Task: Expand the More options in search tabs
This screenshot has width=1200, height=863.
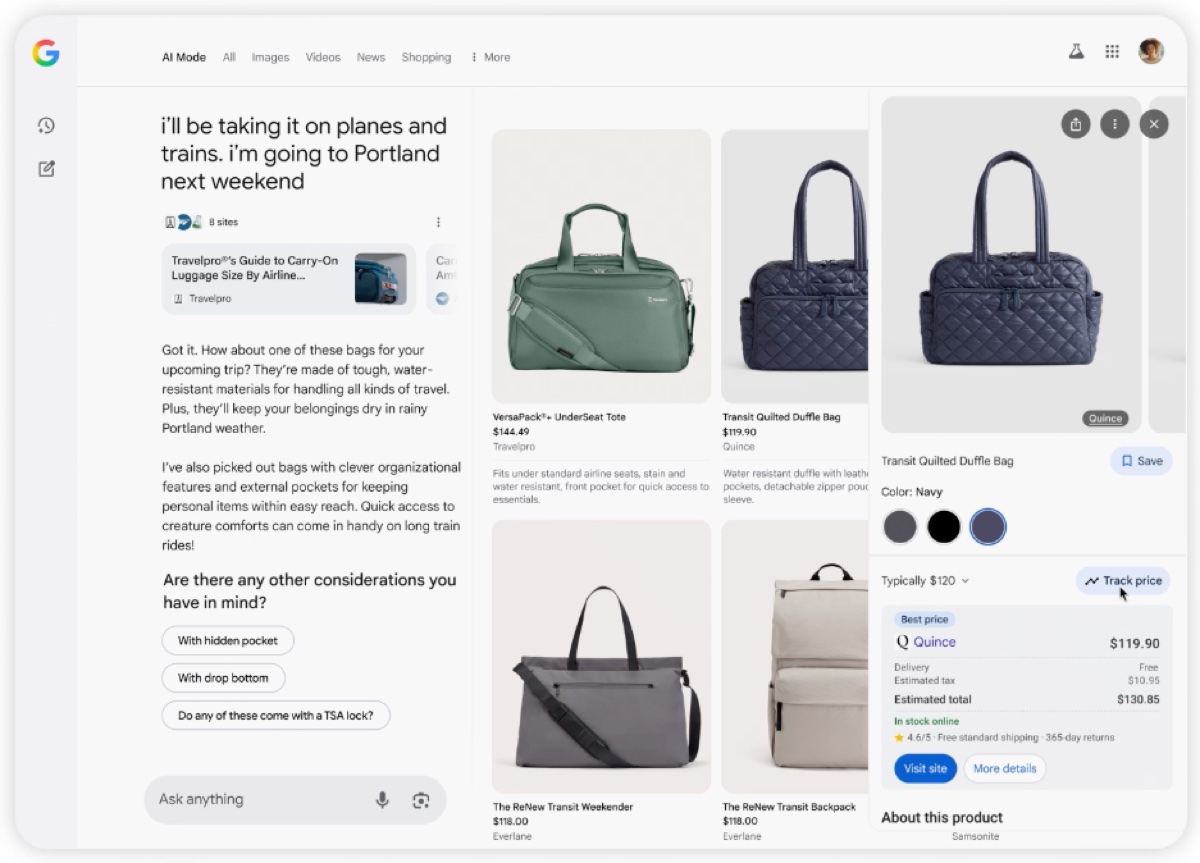Action: pyautogui.click(x=490, y=57)
